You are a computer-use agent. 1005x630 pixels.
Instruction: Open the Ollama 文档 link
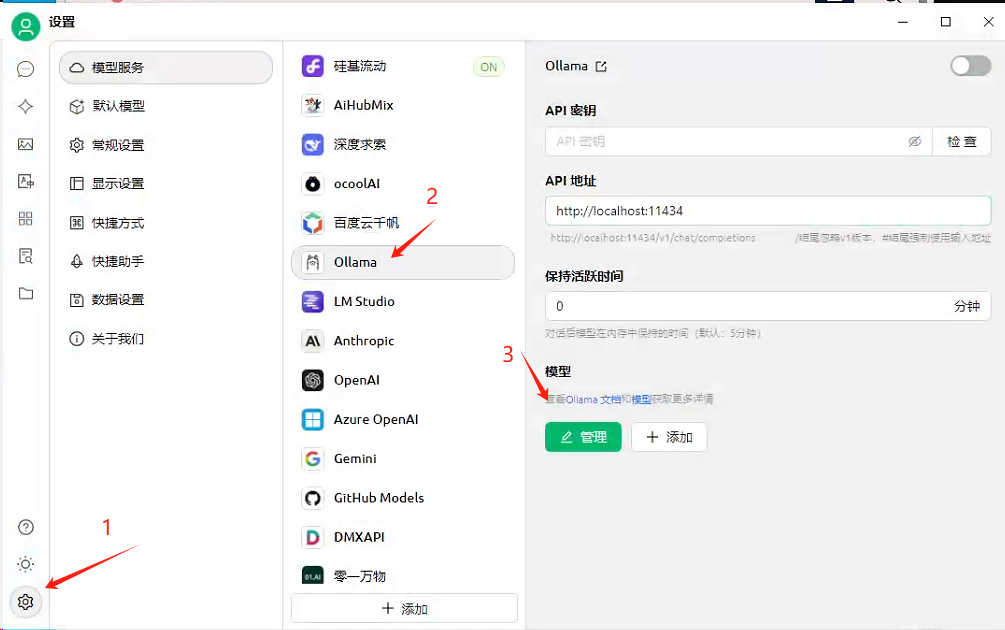point(593,399)
